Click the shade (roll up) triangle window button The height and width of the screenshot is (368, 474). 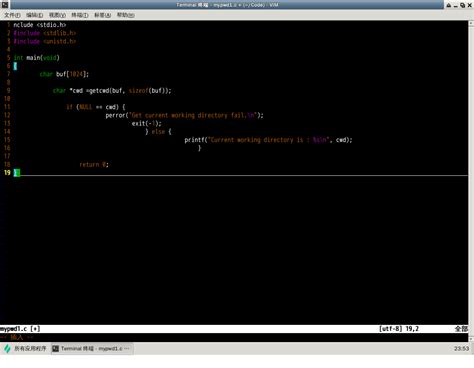click(x=449, y=5)
